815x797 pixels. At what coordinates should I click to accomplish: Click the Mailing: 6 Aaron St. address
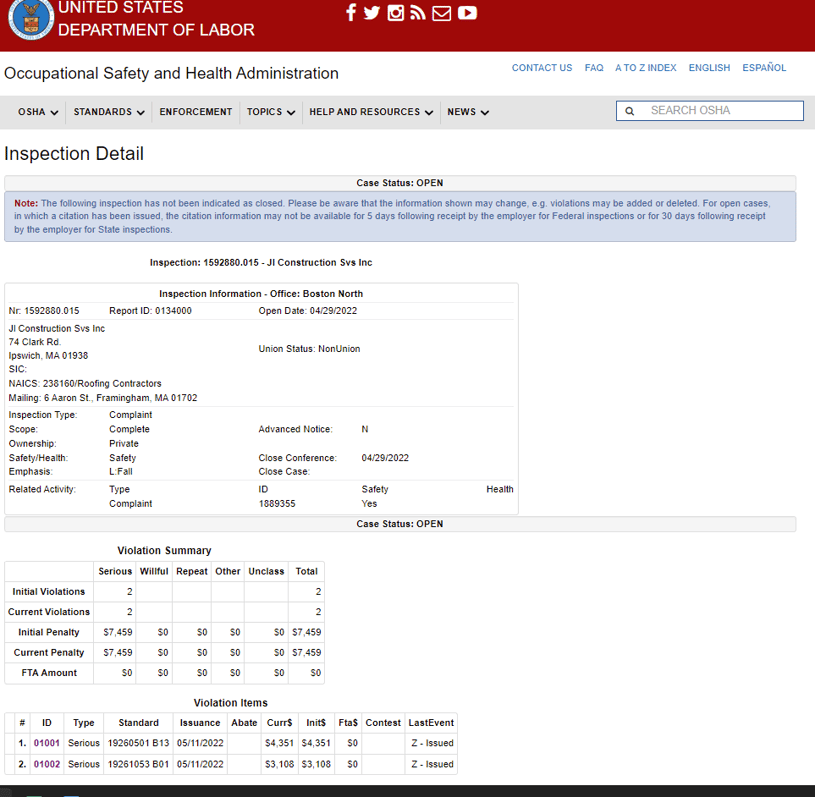[103, 398]
